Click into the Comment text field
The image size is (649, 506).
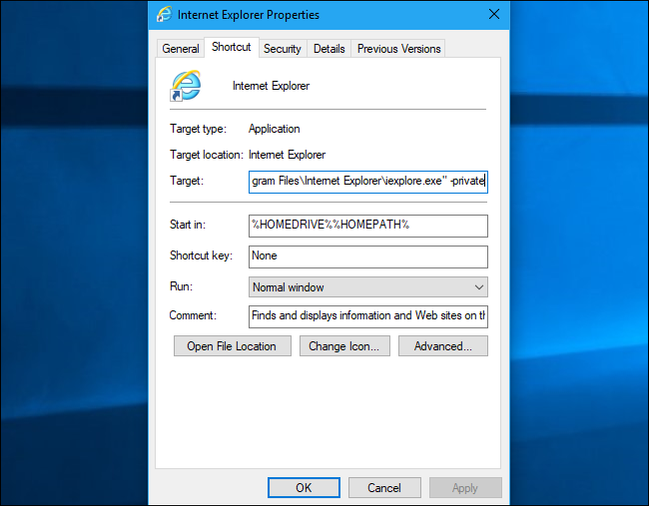[367, 316]
